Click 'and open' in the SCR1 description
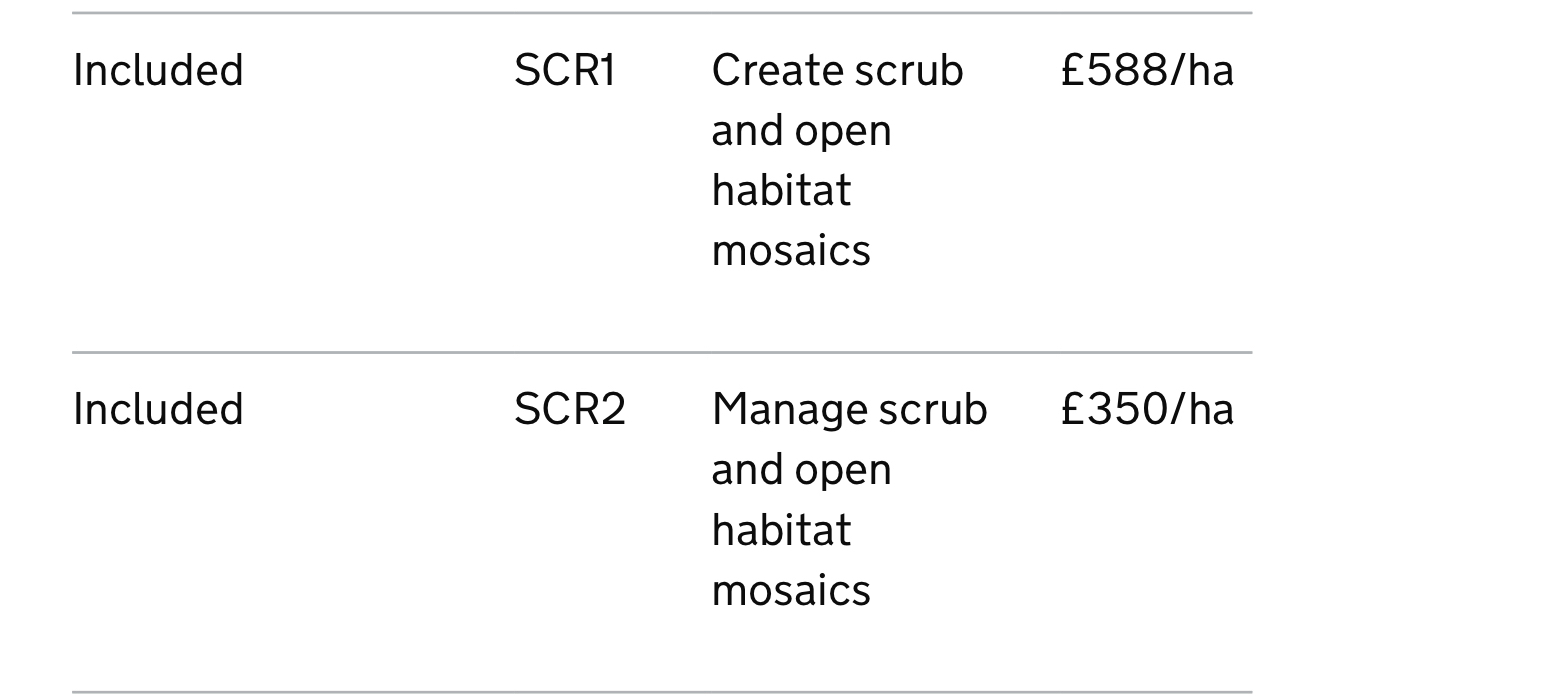1546x698 pixels. pos(800,131)
